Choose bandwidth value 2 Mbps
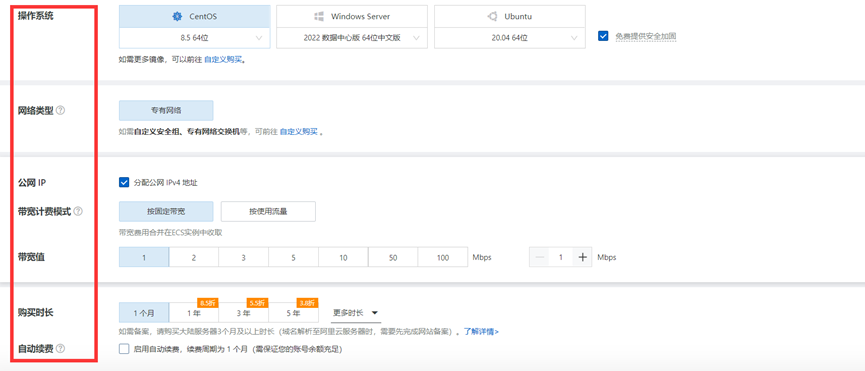Screen dimensions: 865x371 194,257
